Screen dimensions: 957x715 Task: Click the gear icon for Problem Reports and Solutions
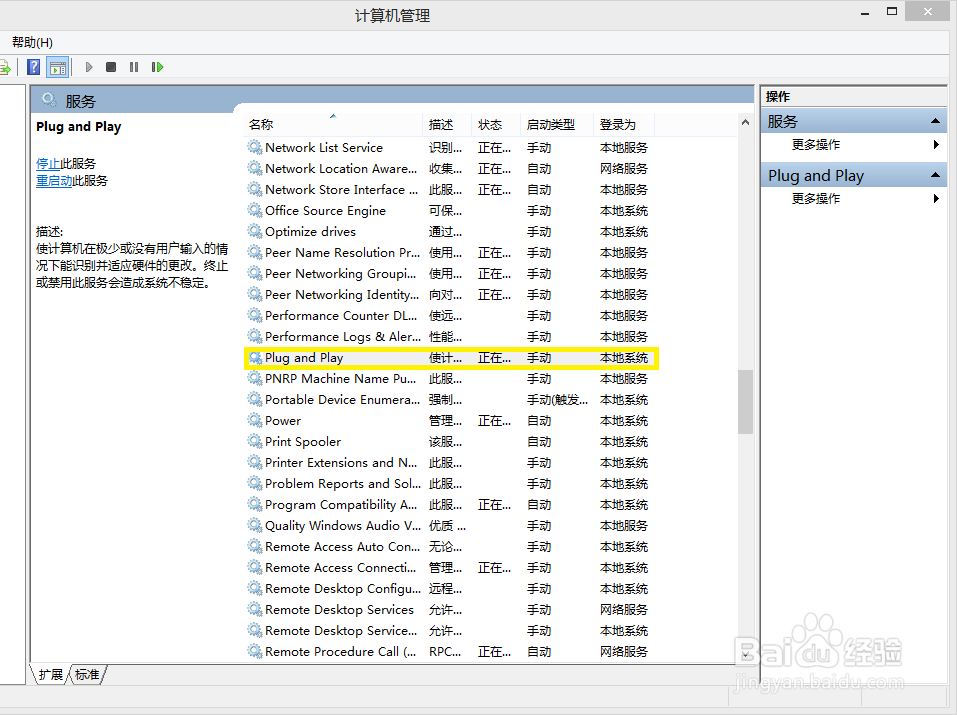[255, 484]
